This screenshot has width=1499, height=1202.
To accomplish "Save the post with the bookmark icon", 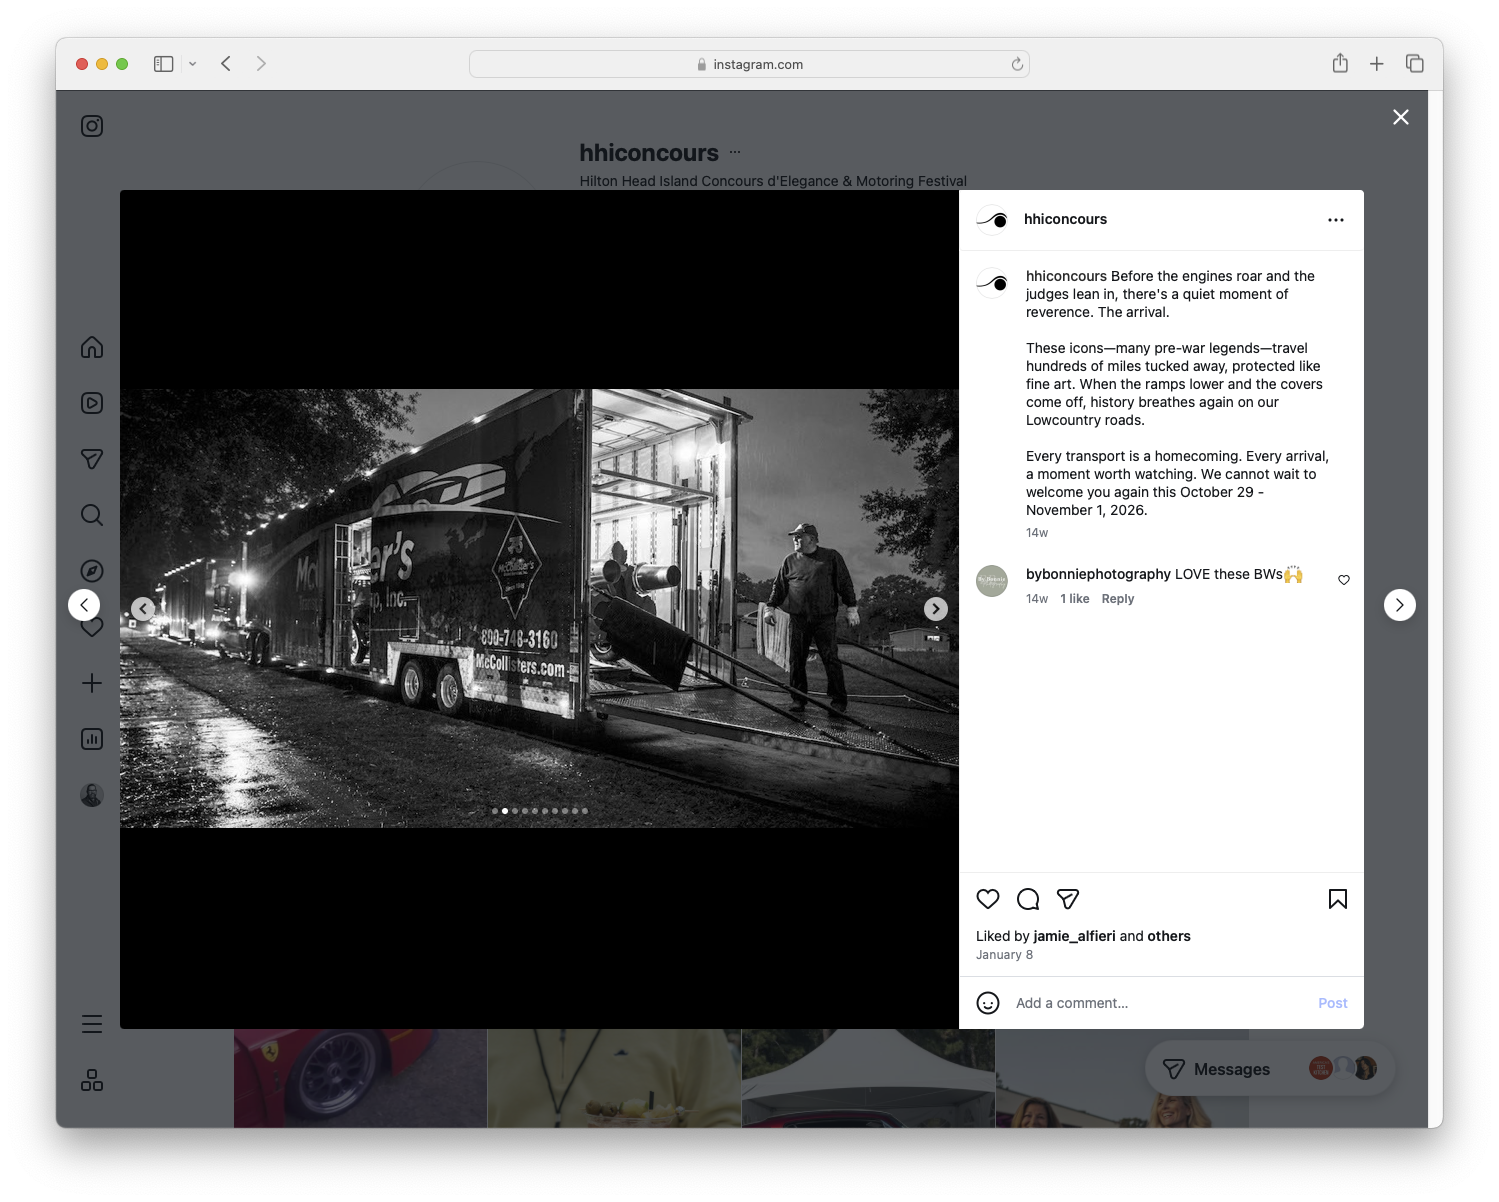I will tap(1336, 899).
